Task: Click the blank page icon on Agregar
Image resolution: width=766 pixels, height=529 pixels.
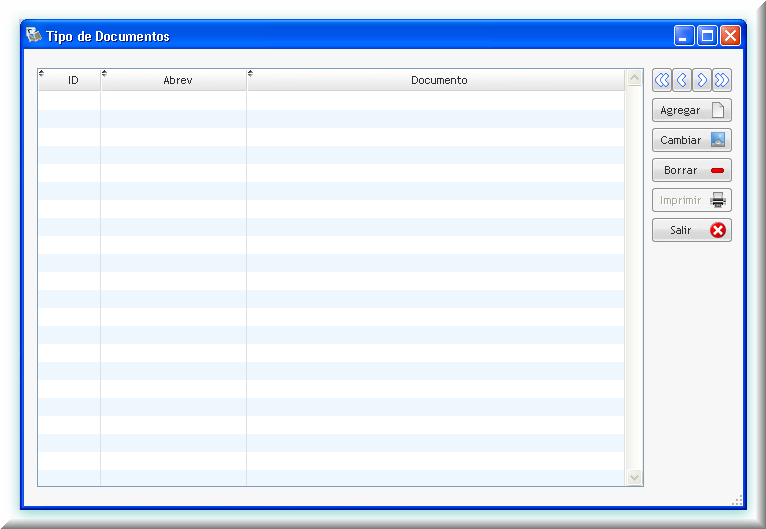Action: (x=718, y=110)
